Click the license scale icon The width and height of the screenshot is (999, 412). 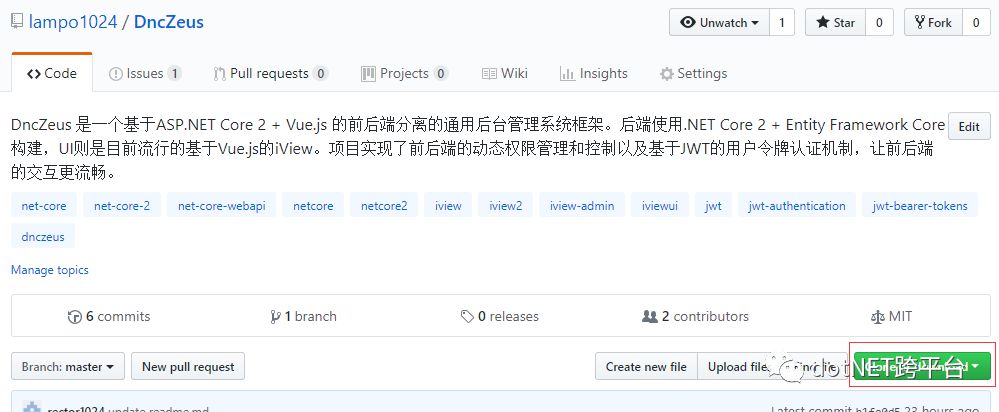877,316
